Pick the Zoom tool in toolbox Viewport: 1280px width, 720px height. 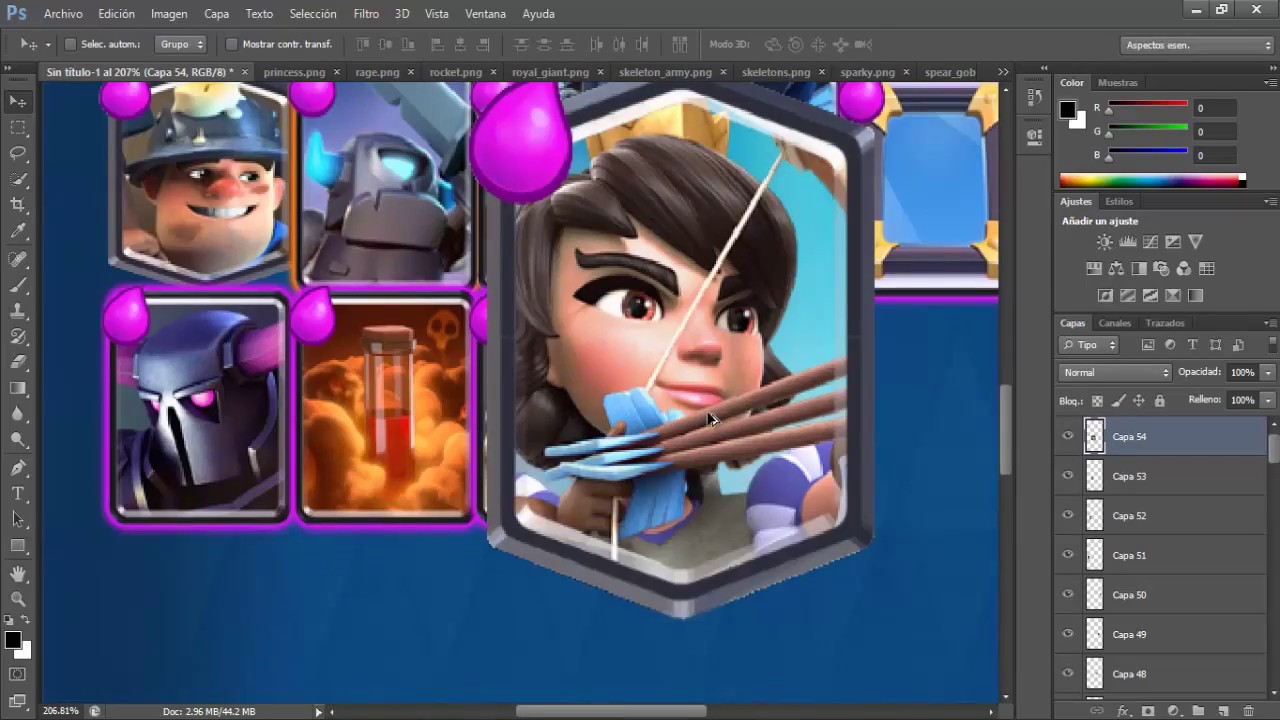tap(18, 599)
